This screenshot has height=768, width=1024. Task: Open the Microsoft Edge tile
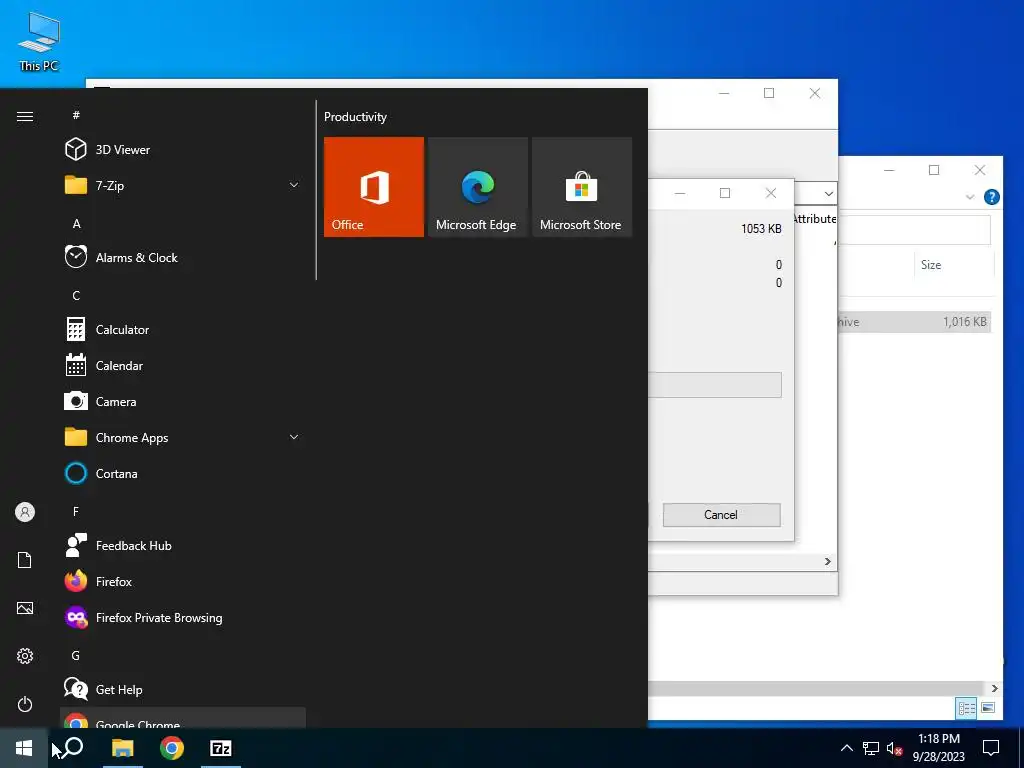477,187
